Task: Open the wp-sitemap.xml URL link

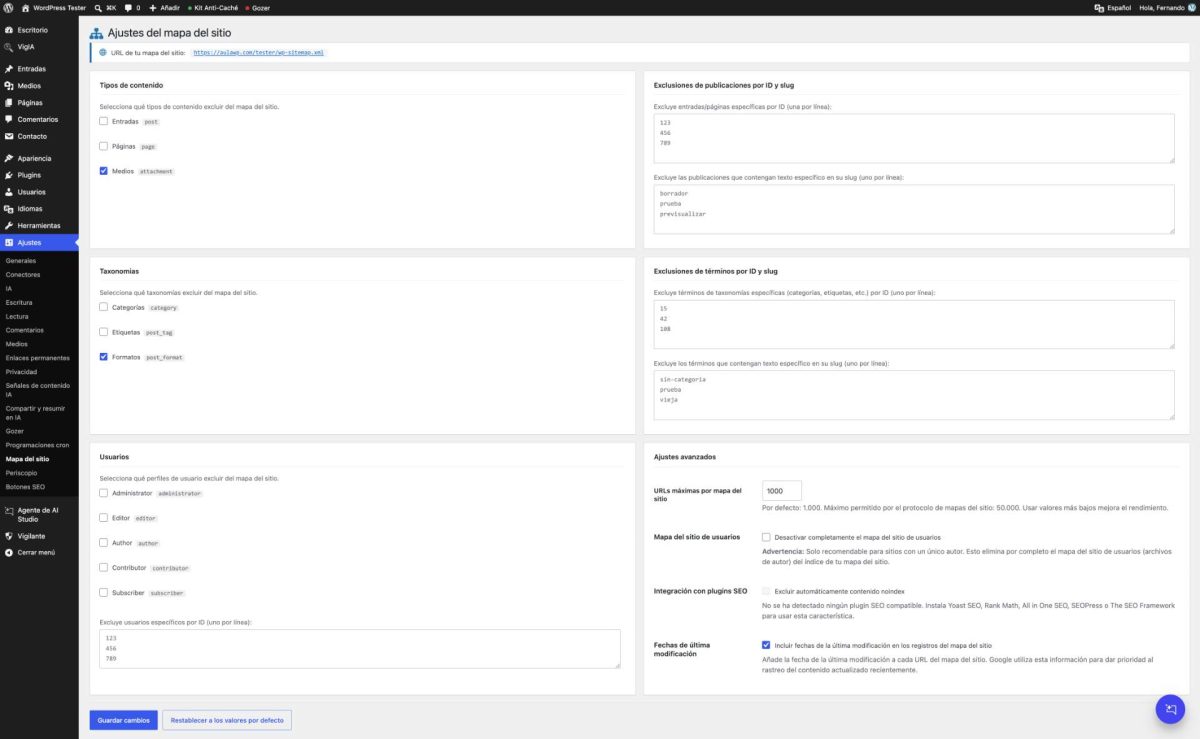Action: (x=259, y=52)
